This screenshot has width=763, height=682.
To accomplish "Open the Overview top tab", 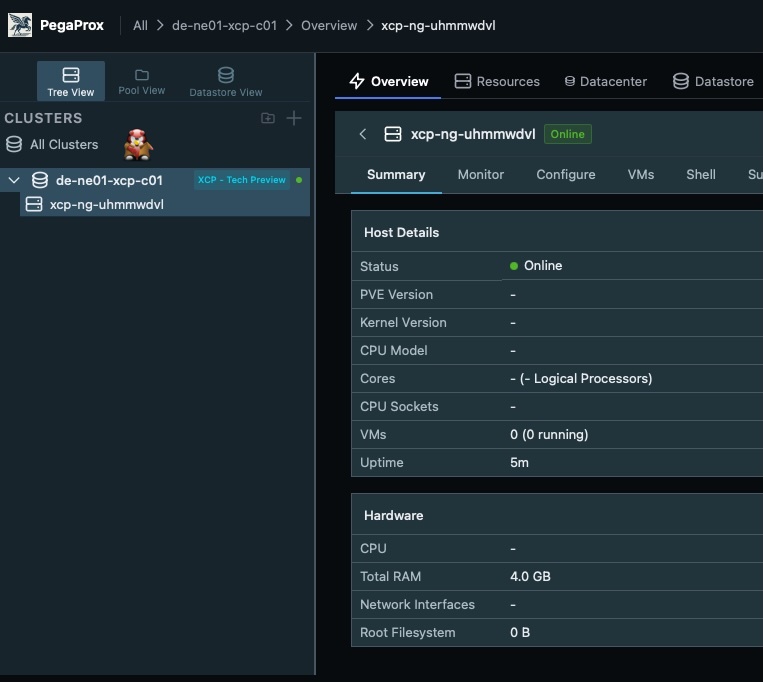I will 388,81.
